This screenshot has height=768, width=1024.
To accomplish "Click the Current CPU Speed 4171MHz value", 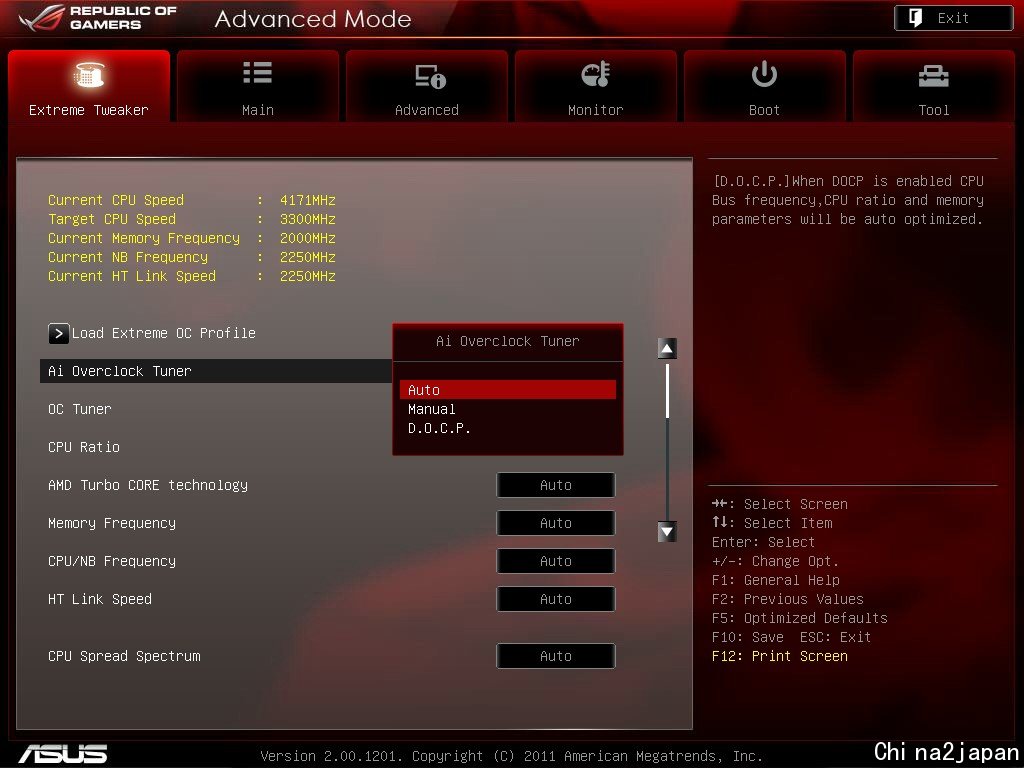I will (308, 200).
